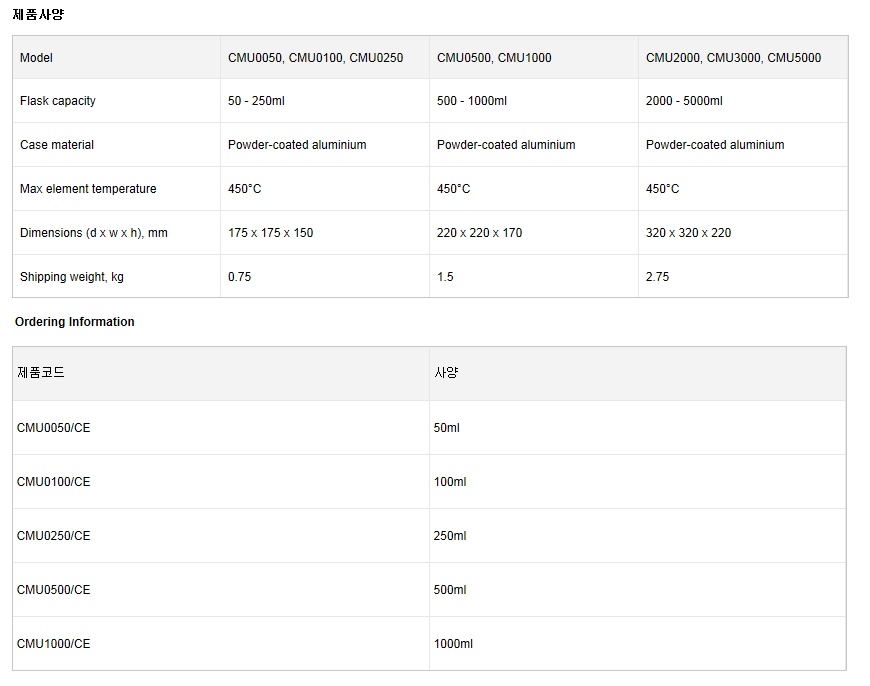This screenshot has width=870, height=686.
Task: Click the Flask capacity row label
Action: click(x=58, y=101)
